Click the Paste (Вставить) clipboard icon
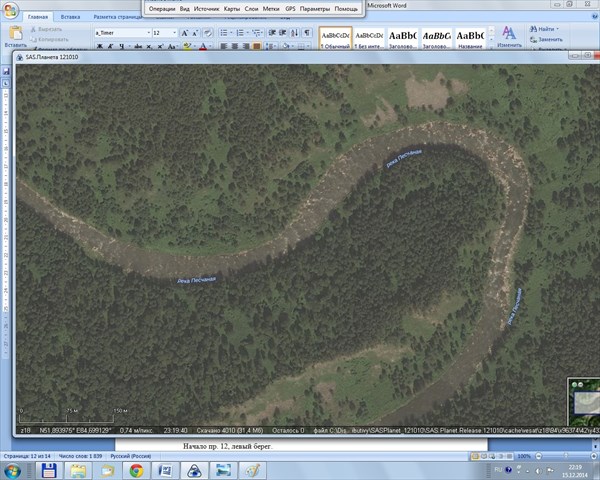600x480 pixels. 15,33
